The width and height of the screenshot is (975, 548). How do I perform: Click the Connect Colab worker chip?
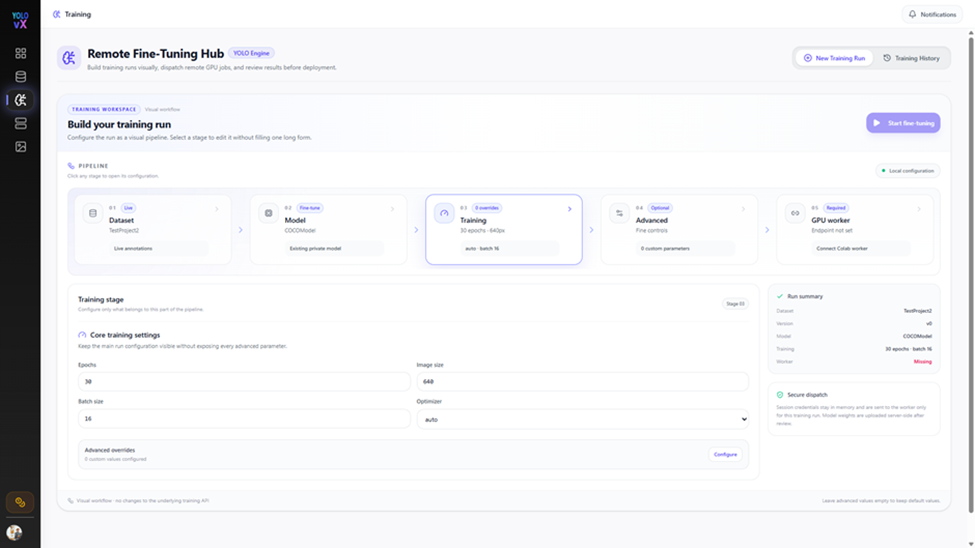pos(861,248)
